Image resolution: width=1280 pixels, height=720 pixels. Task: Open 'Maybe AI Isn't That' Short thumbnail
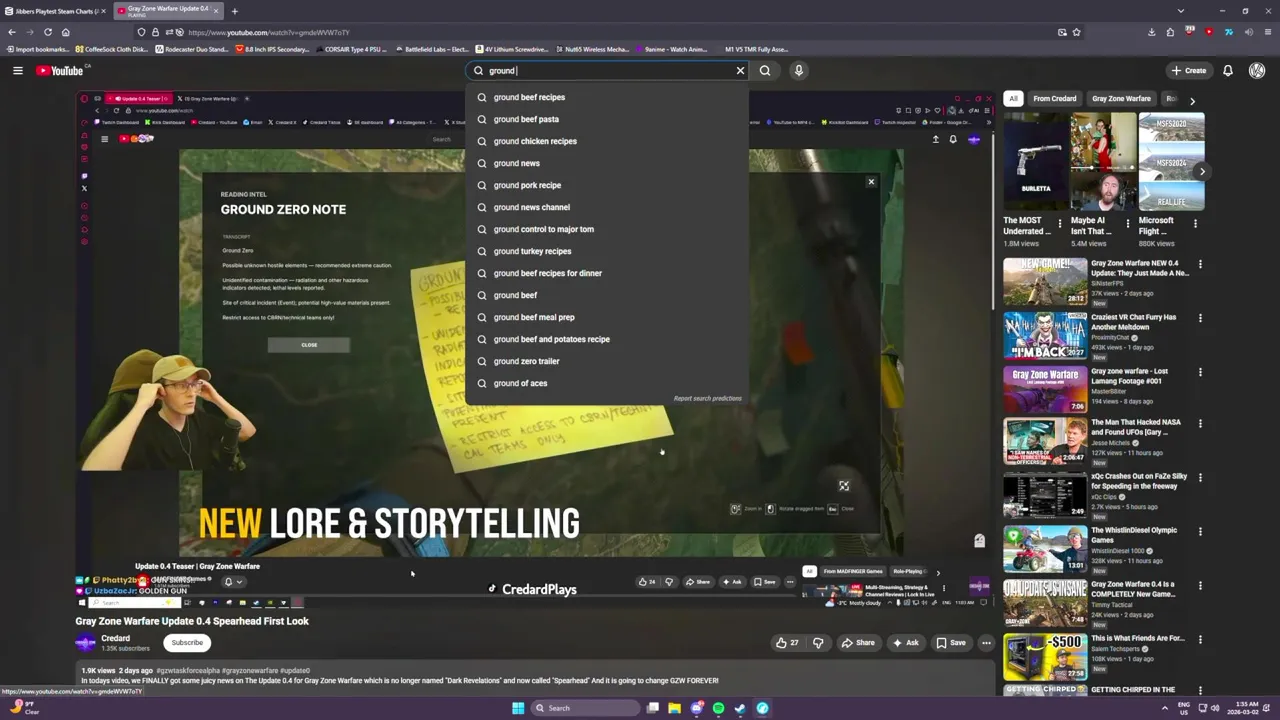pos(1104,161)
